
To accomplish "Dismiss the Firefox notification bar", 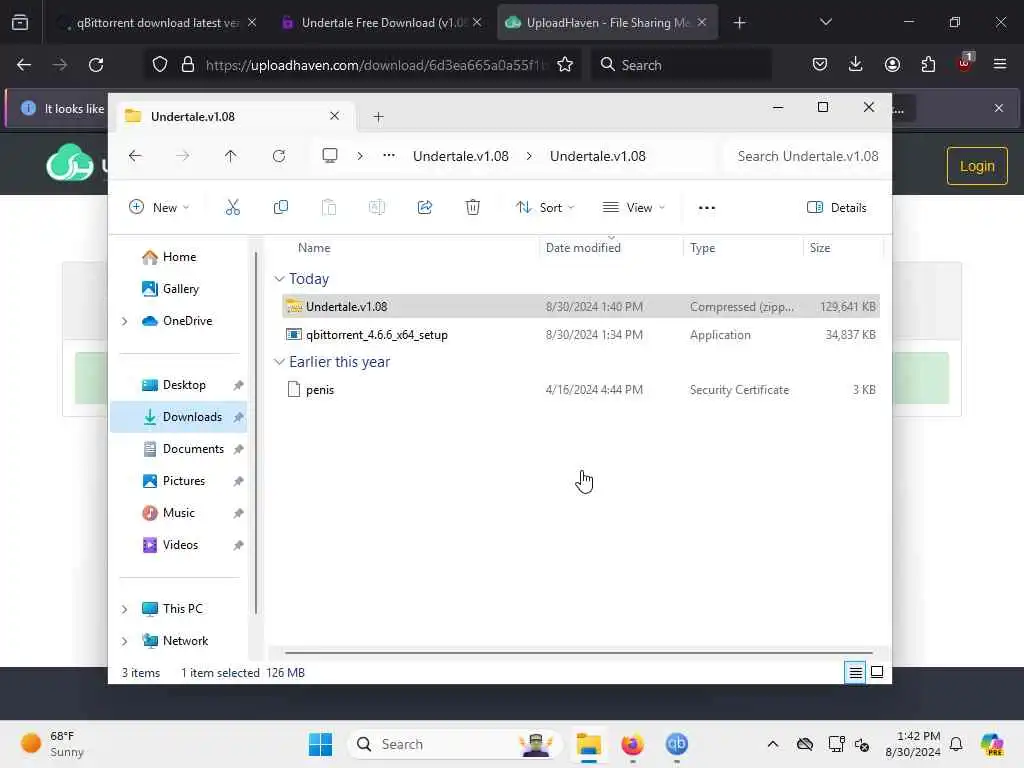I will [999, 108].
